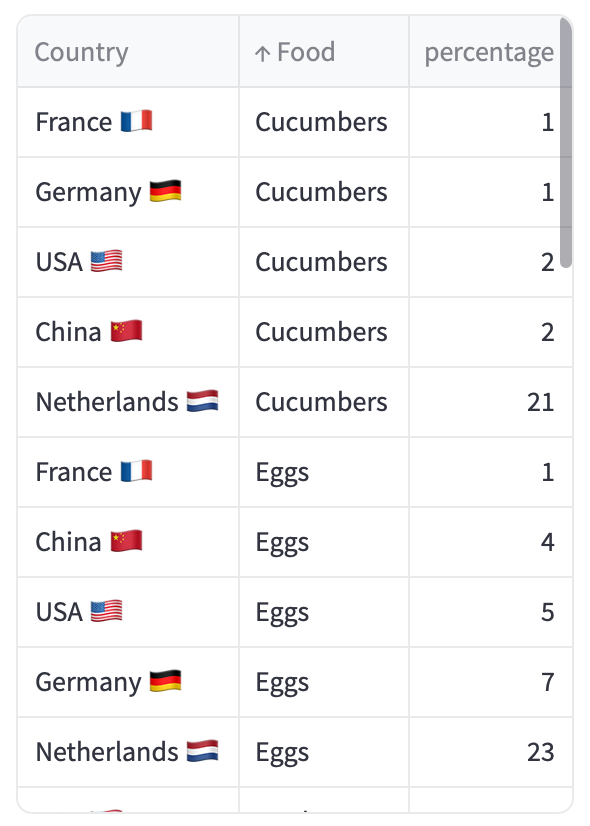Select the Eggs cell in Germany row

click(x=324, y=683)
